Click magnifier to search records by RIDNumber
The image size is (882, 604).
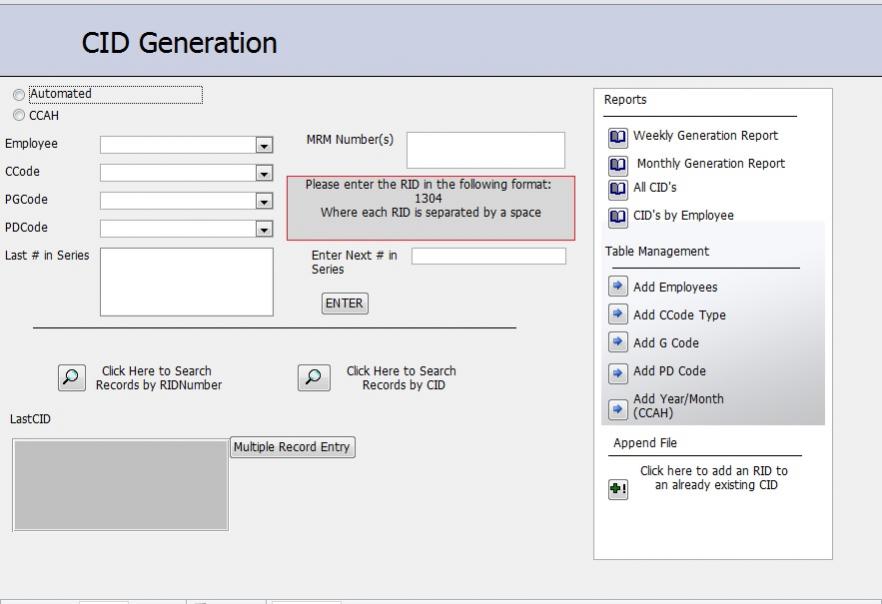coord(71,377)
